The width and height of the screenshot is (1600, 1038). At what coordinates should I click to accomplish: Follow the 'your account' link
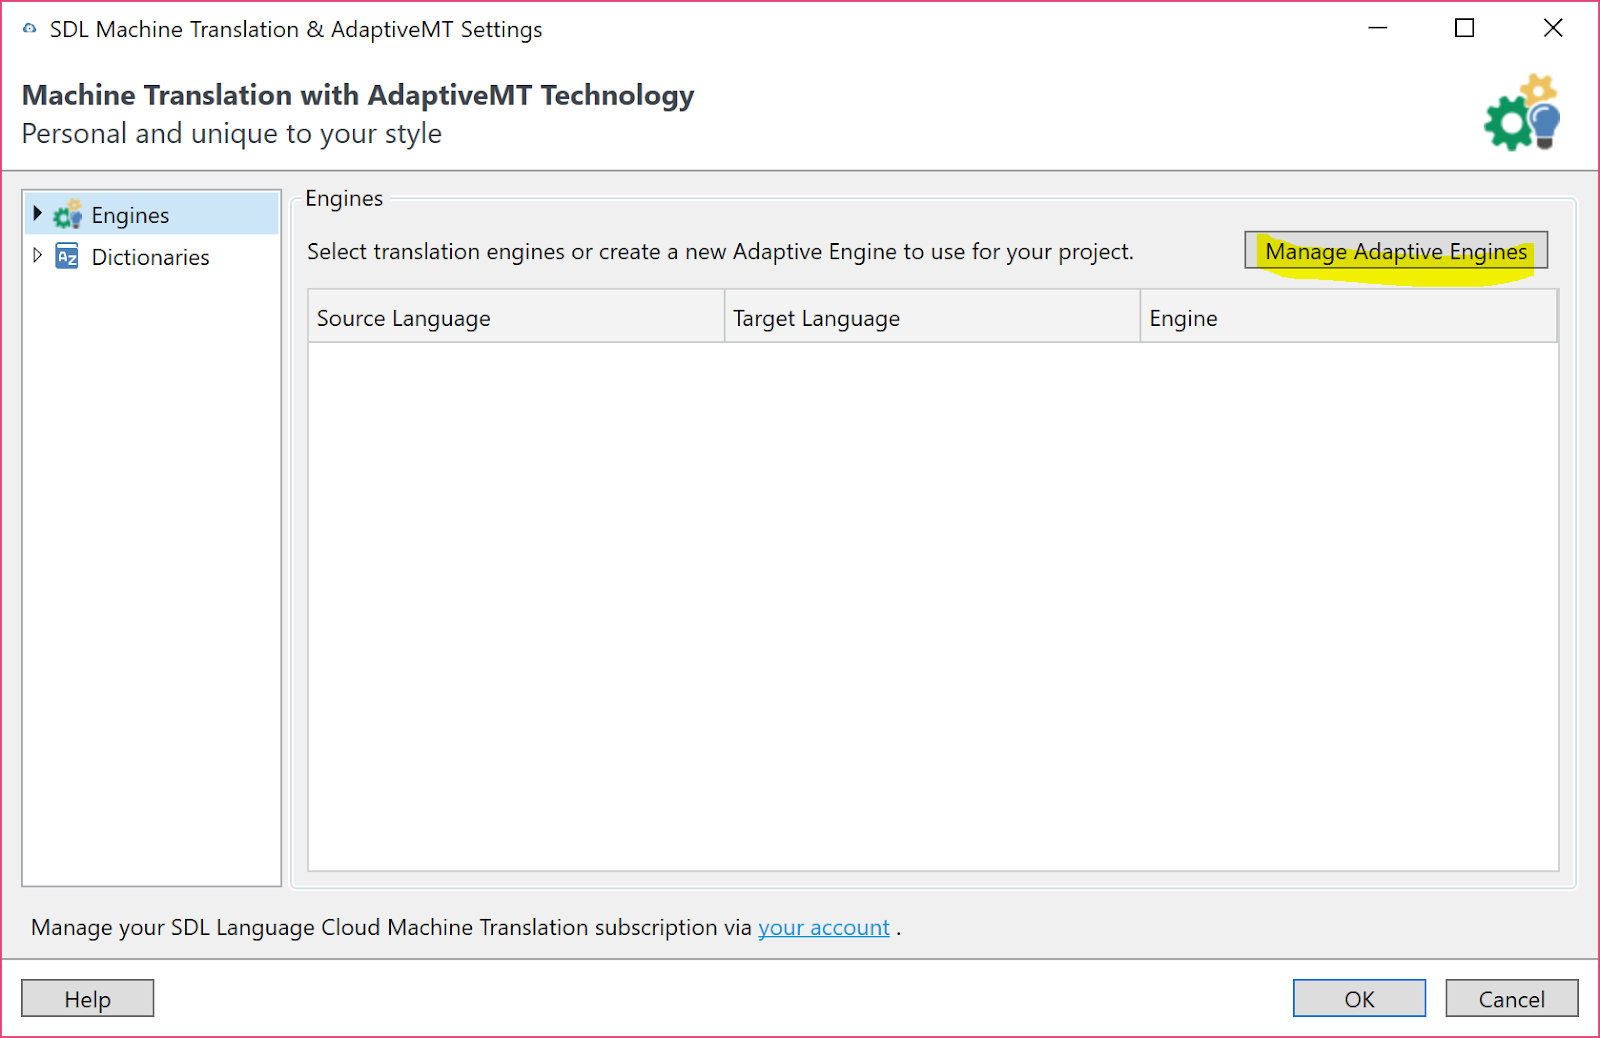pyautogui.click(x=823, y=928)
